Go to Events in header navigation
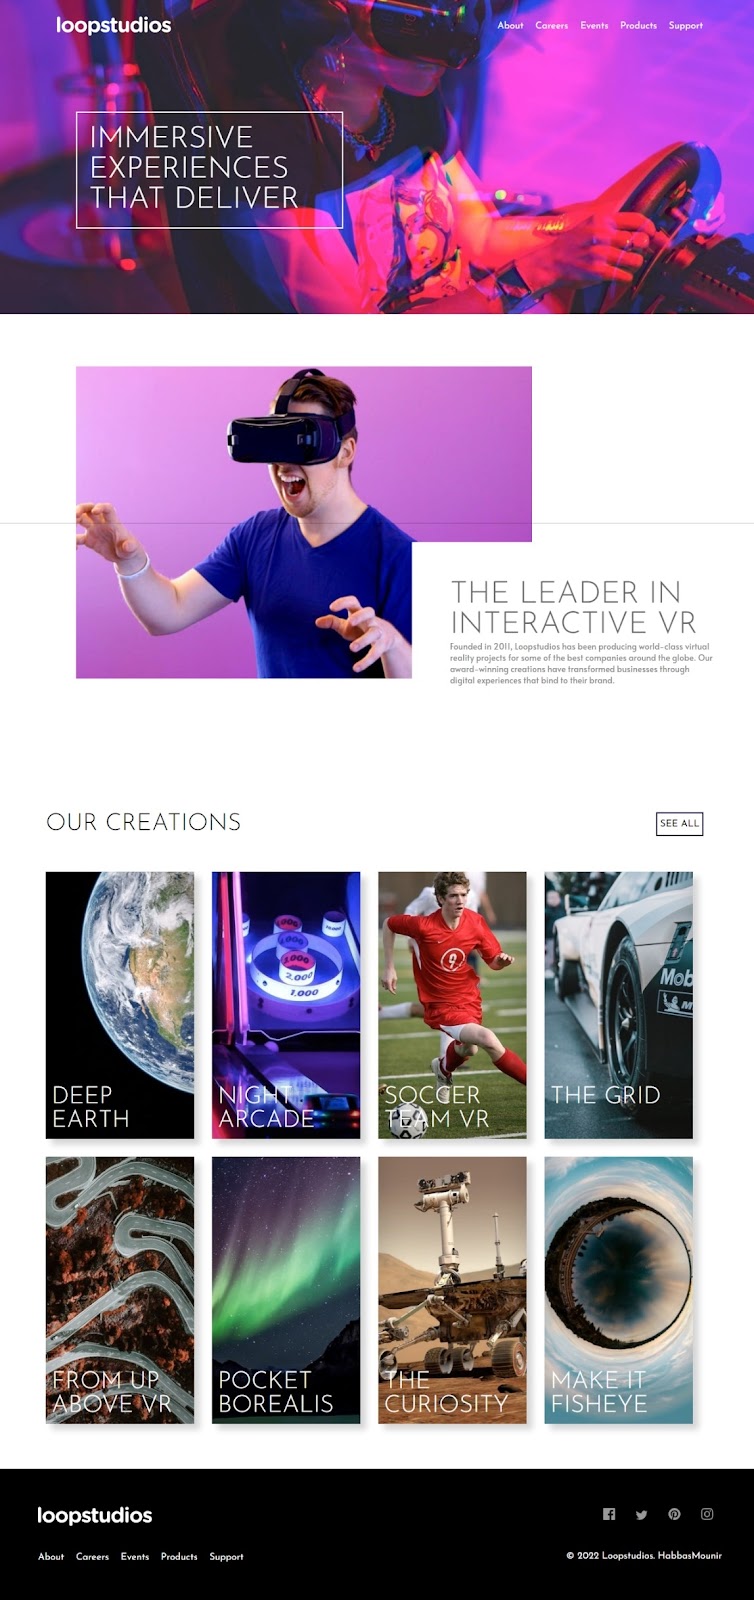Screen dimensions: 754x1600 click(594, 25)
